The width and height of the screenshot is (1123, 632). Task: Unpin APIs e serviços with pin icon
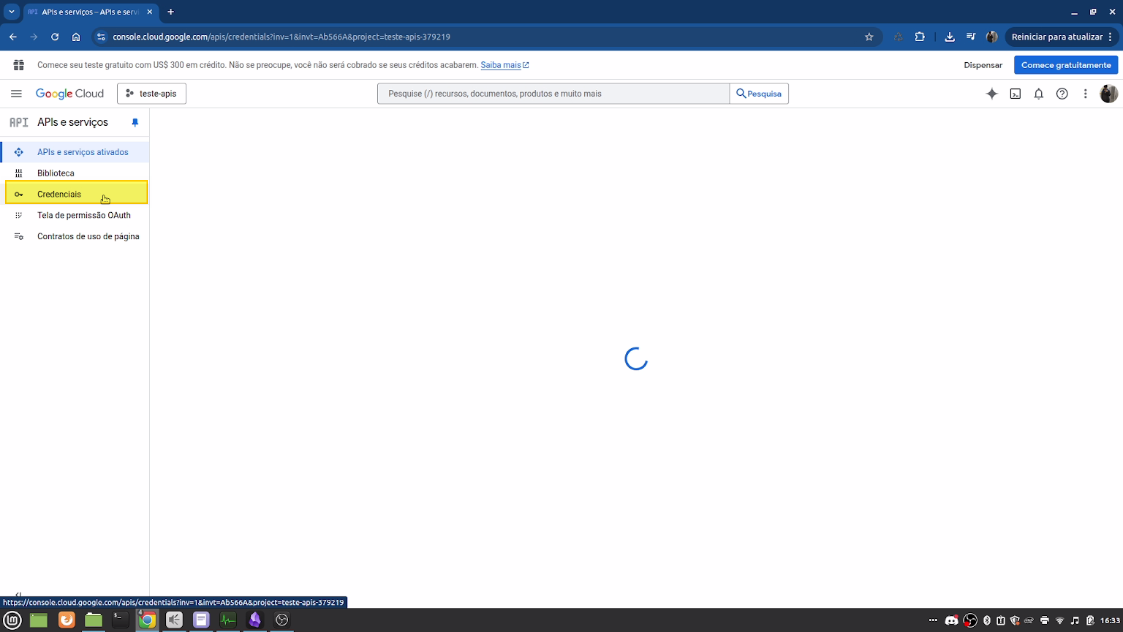135,123
